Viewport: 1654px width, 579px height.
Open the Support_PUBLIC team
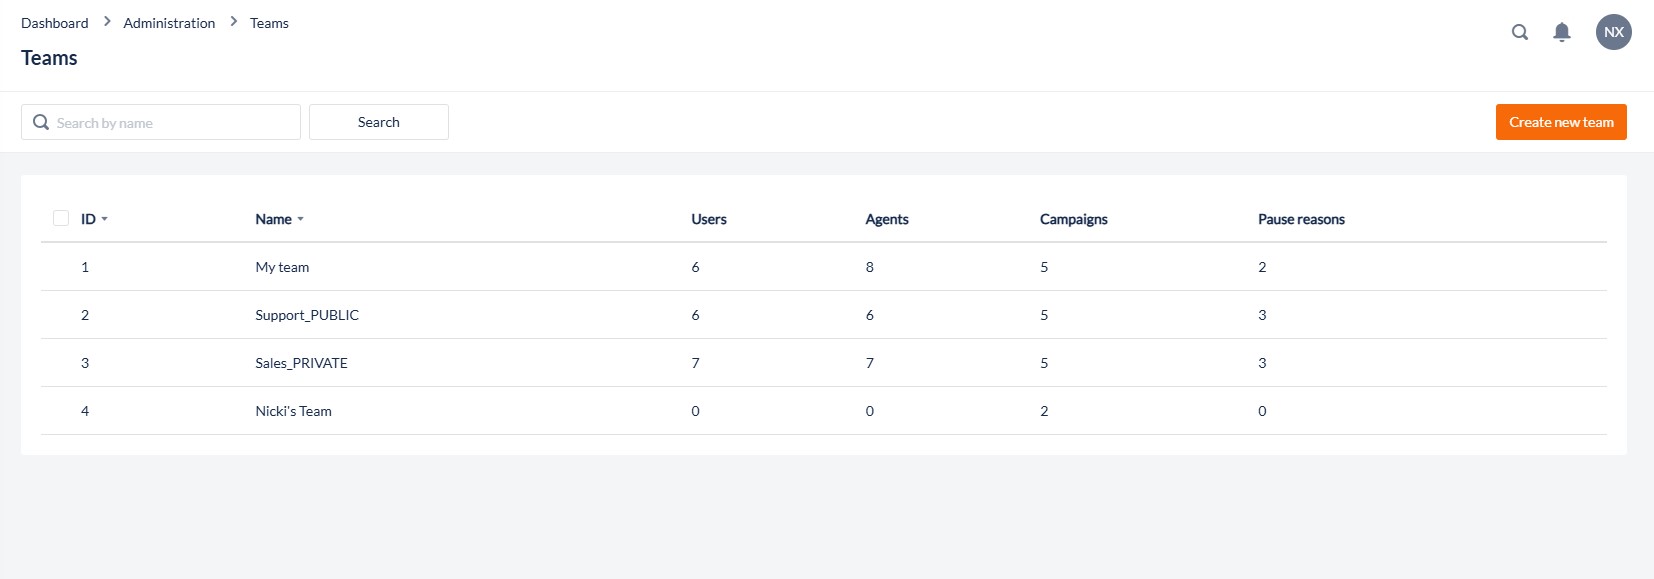click(306, 315)
